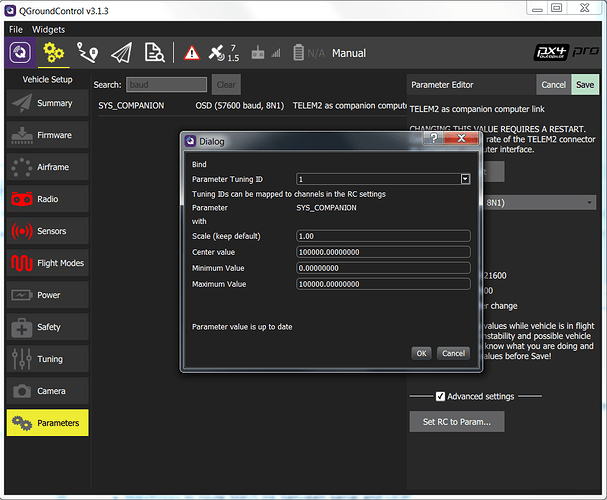The height and width of the screenshot is (500, 607).
Task: Click the Center value input field
Action: 383,252
